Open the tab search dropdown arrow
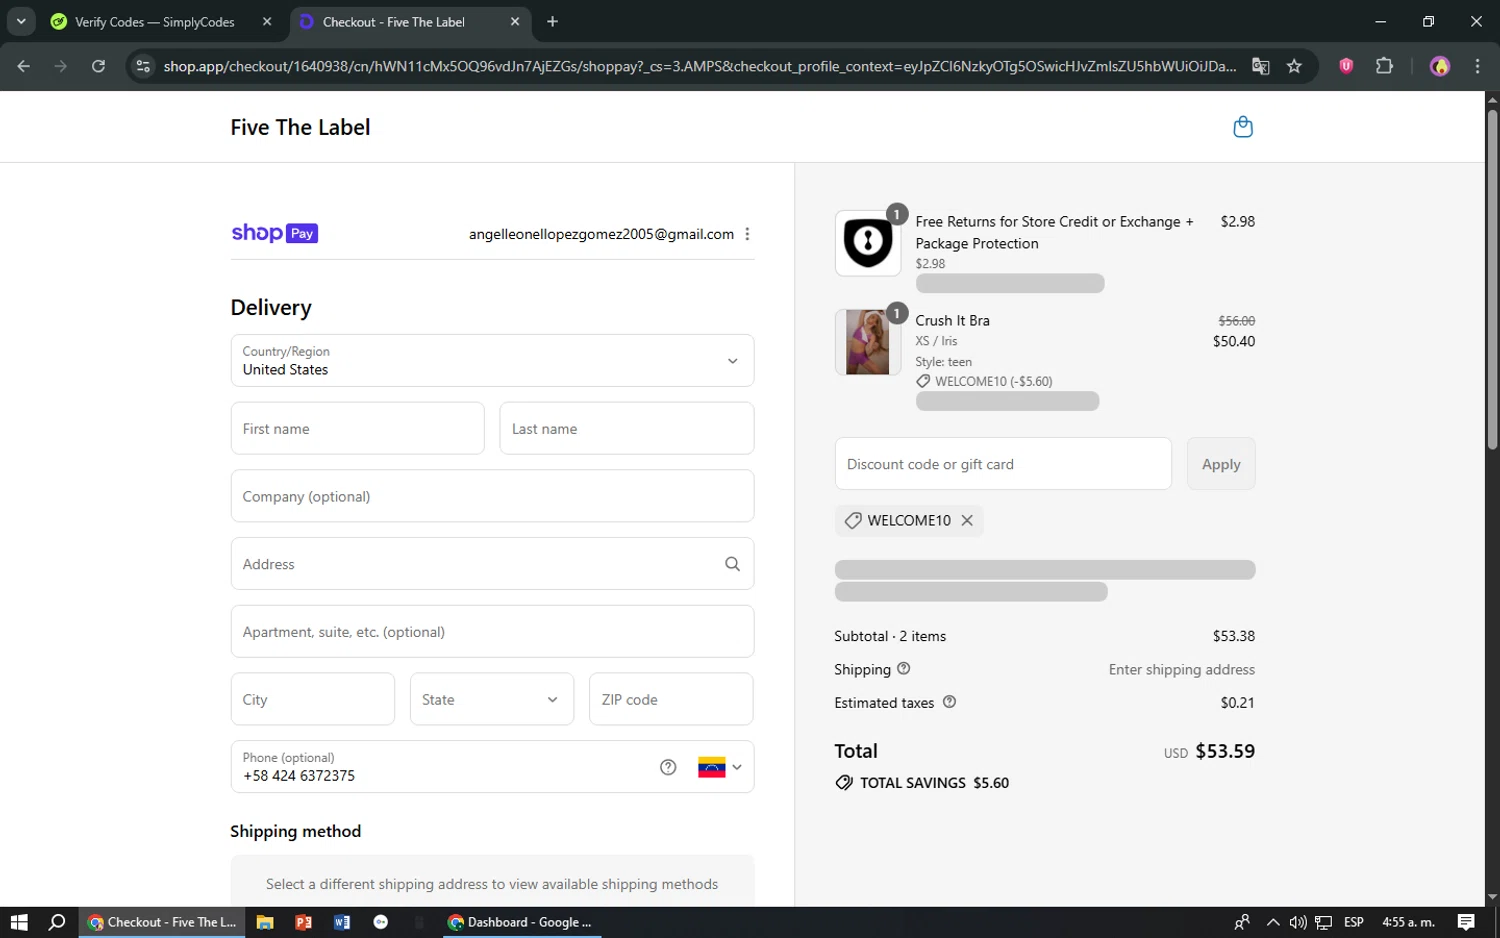The image size is (1500, 938). click(21, 21)
